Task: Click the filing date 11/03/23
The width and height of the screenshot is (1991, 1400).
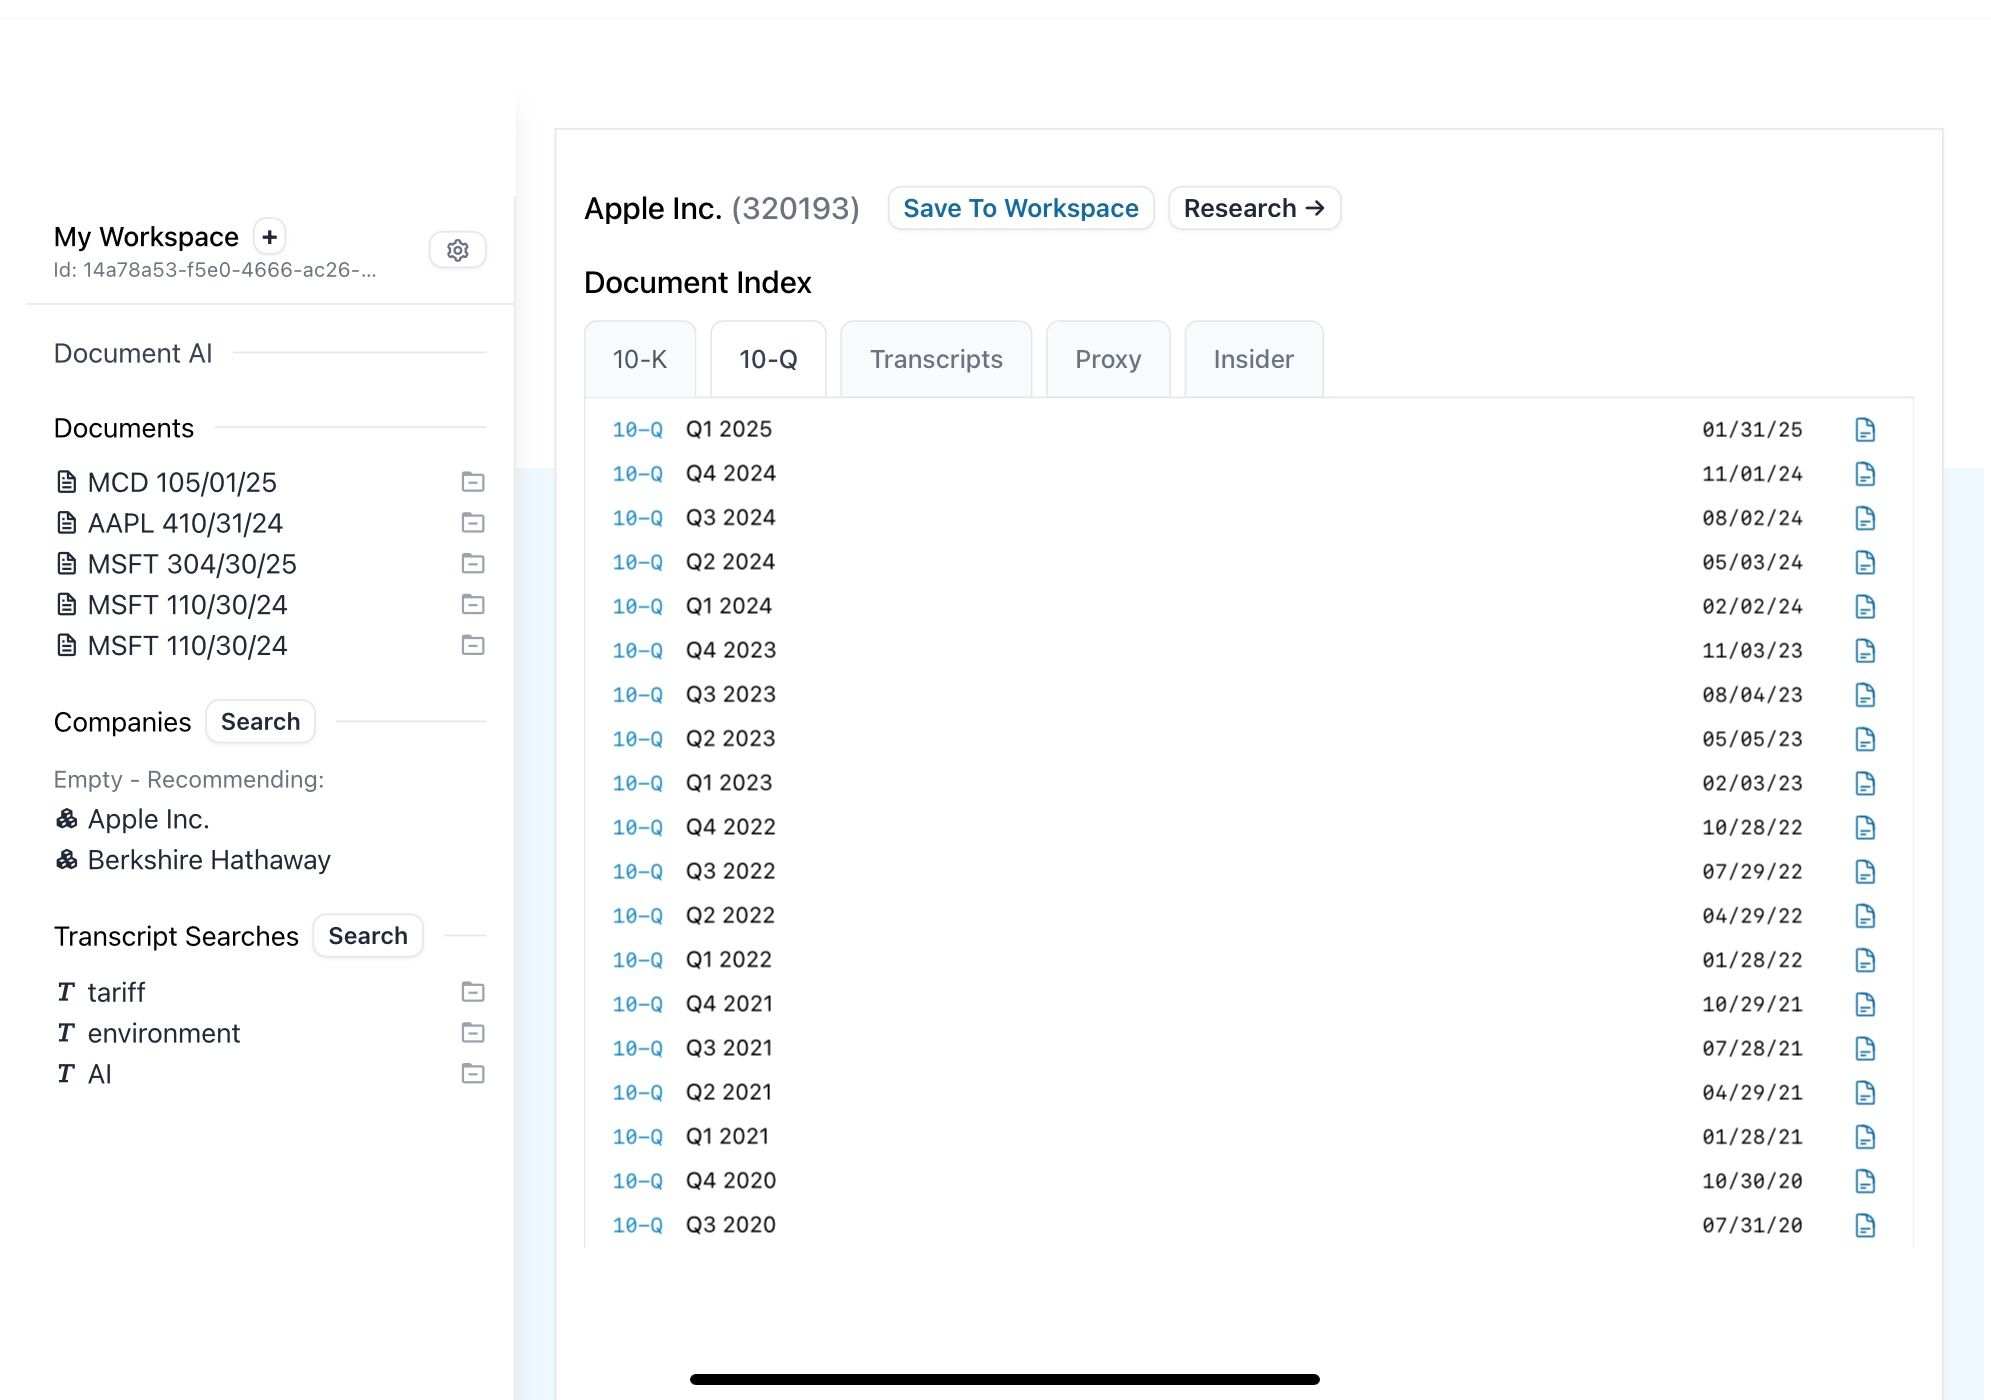Action: pos(1752,651)
